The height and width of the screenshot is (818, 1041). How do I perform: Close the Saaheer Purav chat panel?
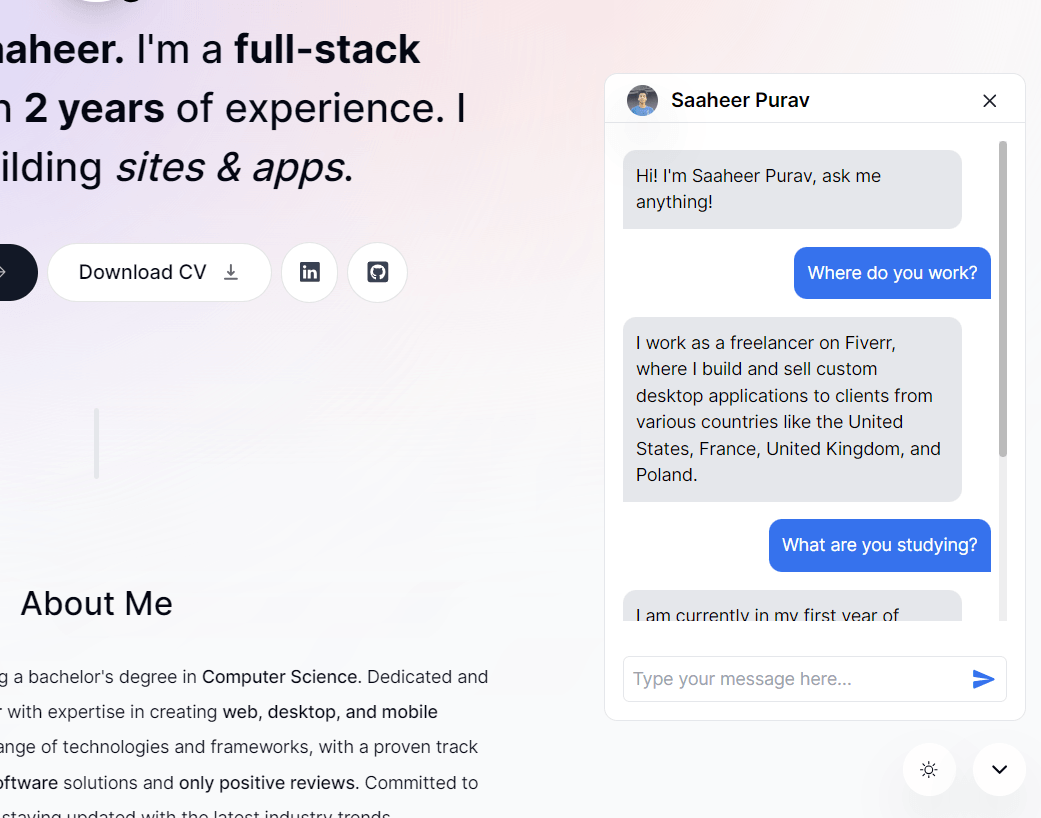(989, 100)
